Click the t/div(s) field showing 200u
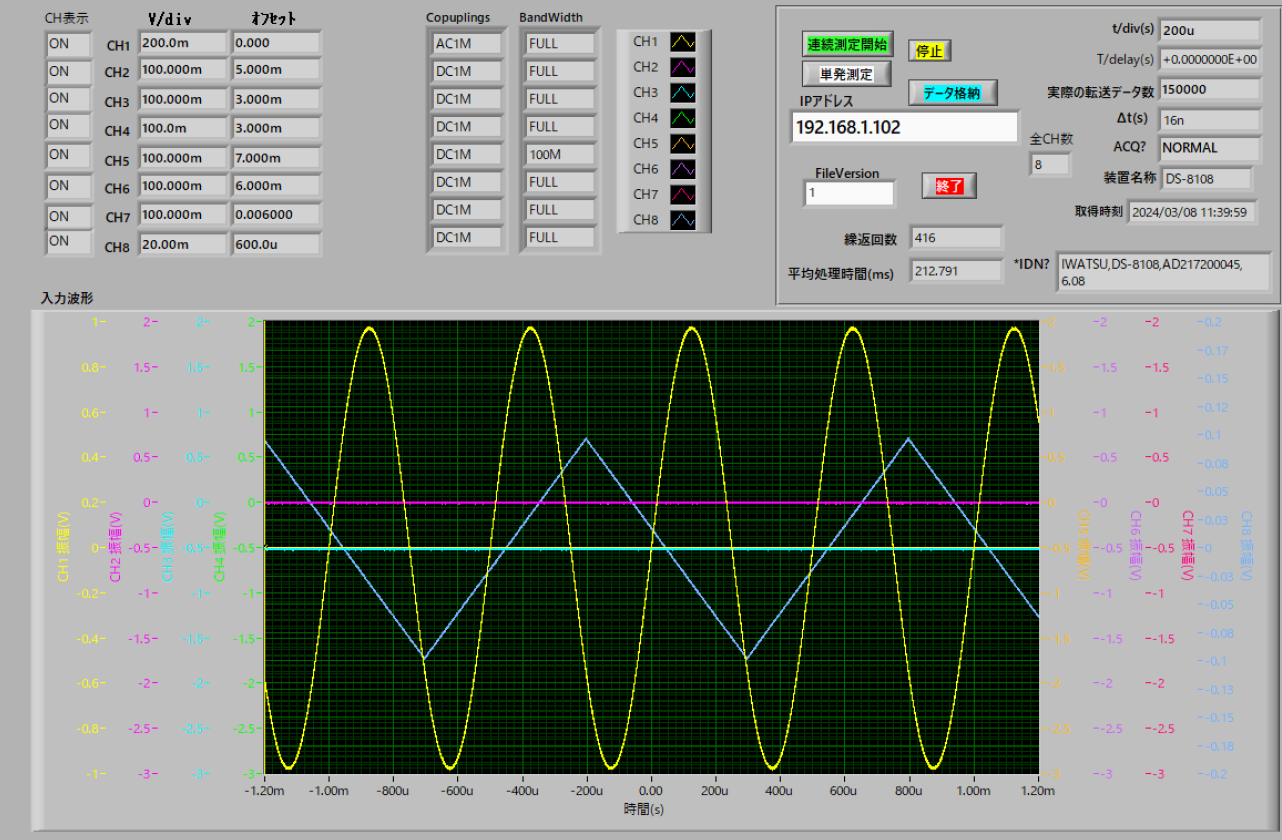Screen dimensions: 1282x840 tap(1209, 30)
